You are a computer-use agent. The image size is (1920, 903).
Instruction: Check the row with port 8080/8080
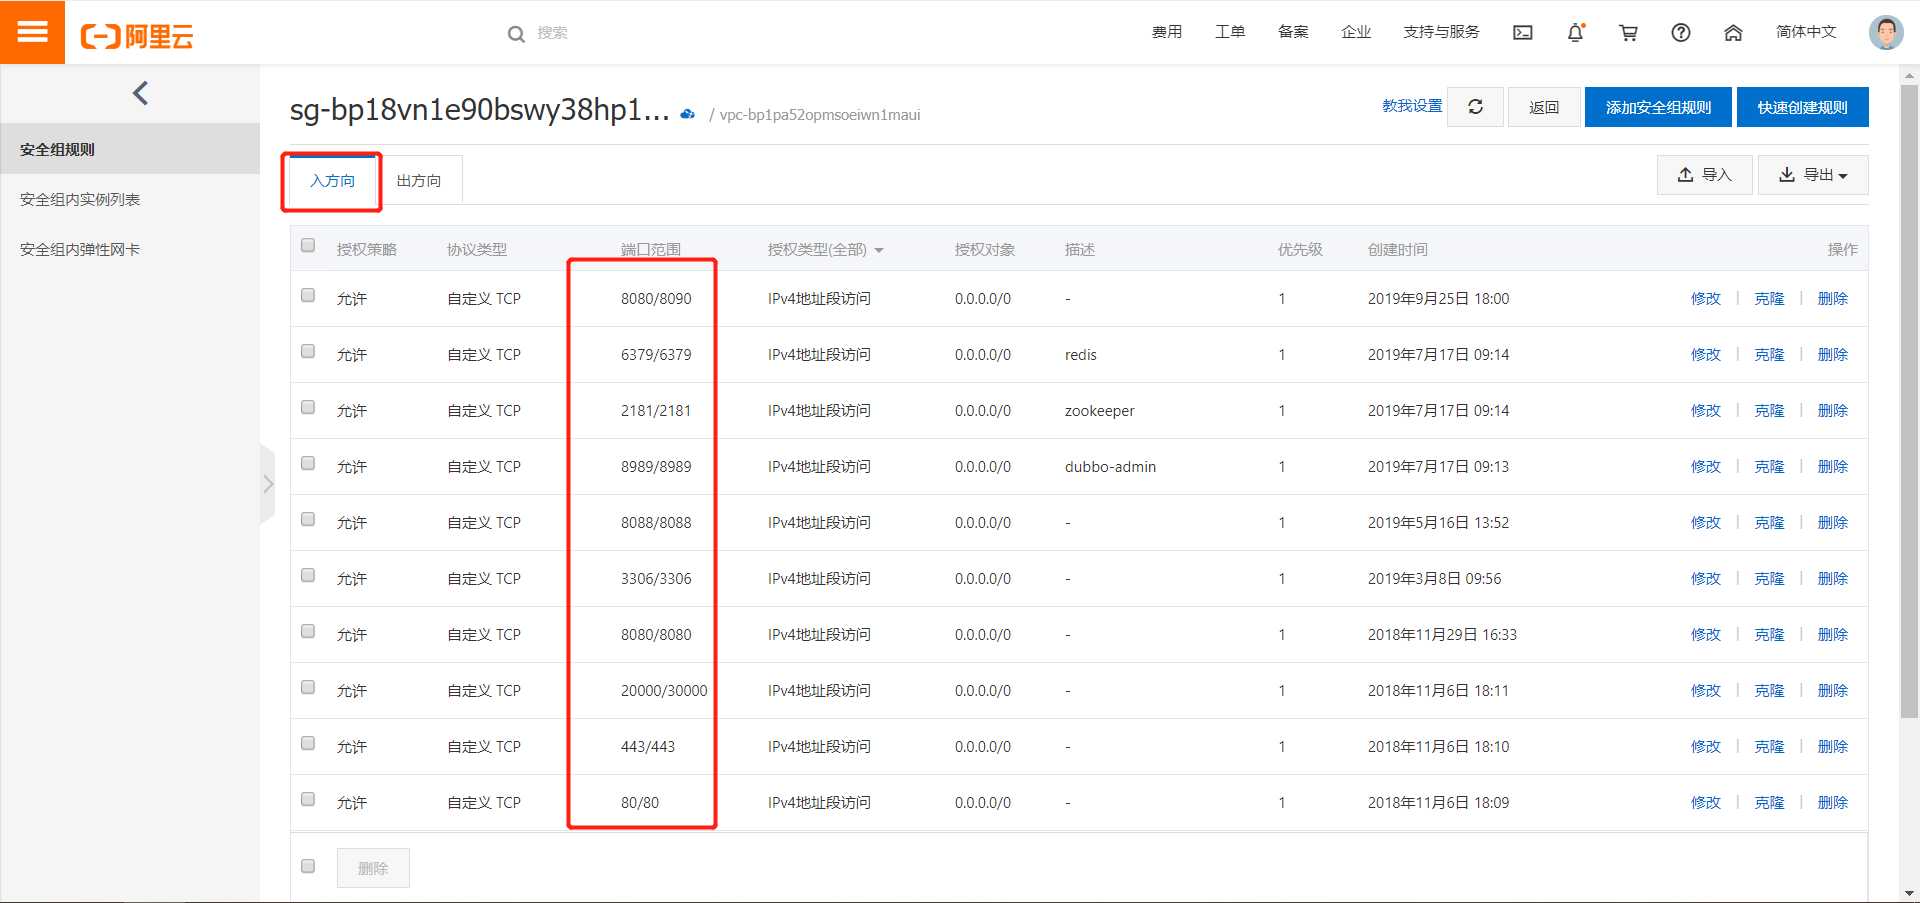308,631
